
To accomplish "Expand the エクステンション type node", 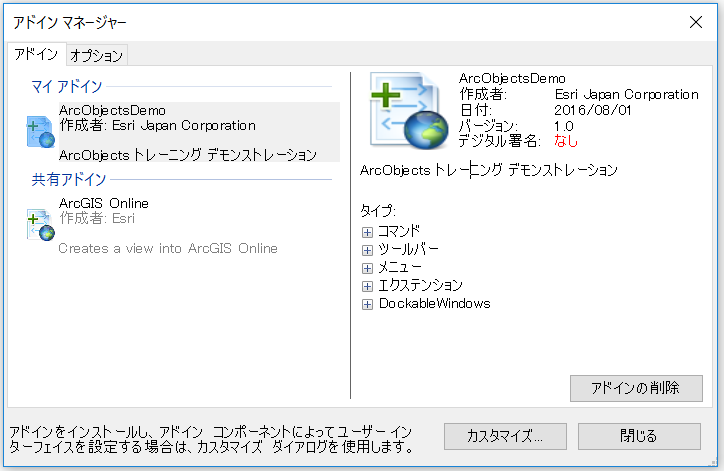I will point(367,286).
